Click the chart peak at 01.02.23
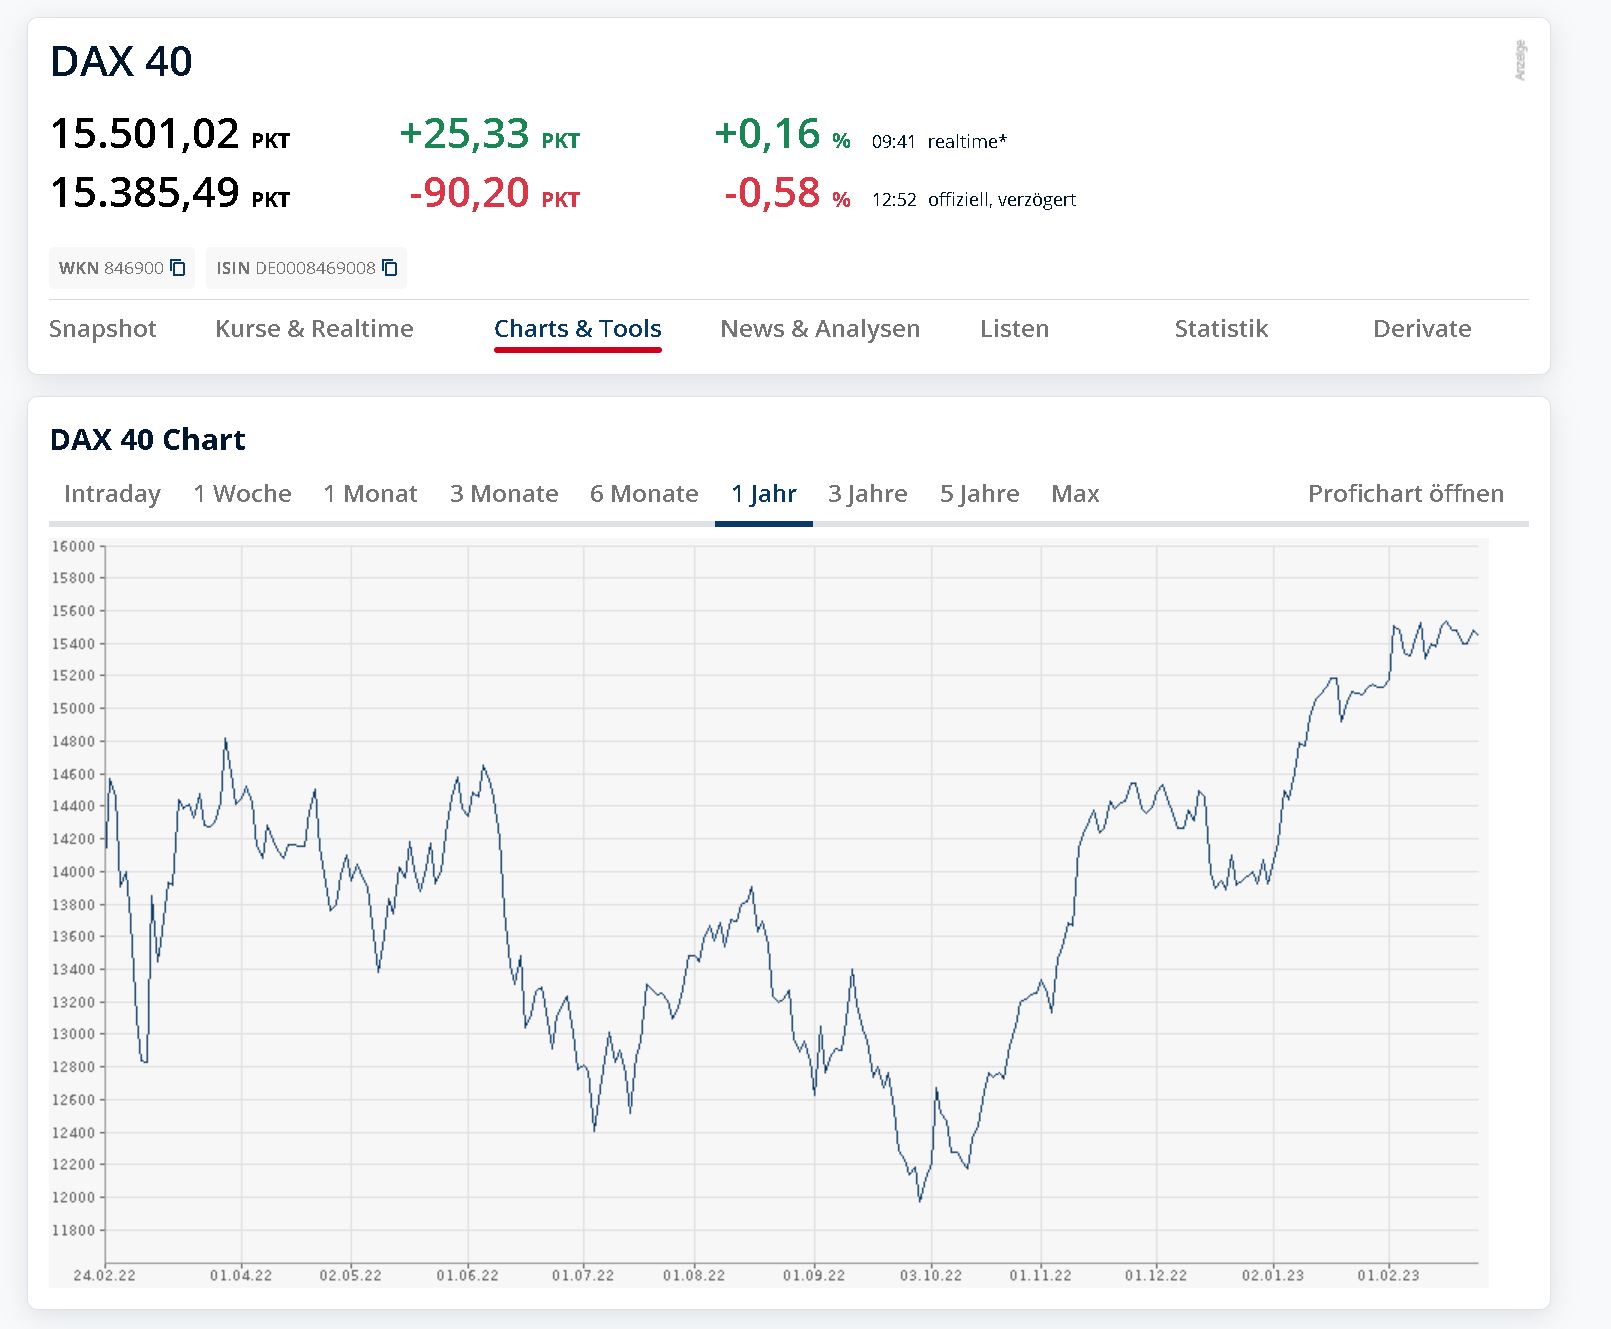 pos(1394,627)
